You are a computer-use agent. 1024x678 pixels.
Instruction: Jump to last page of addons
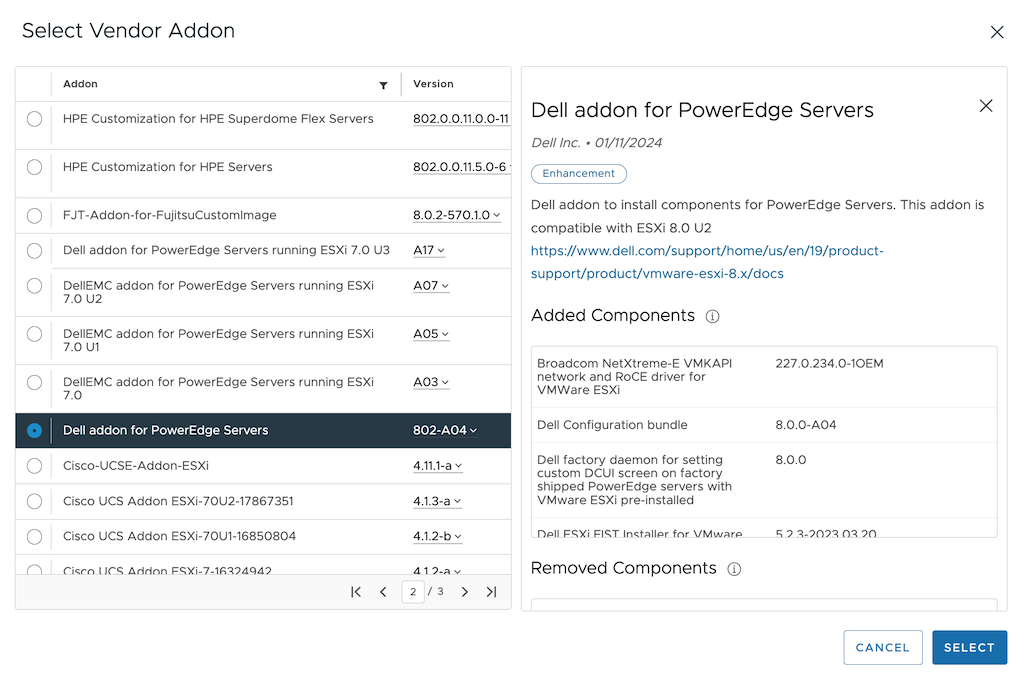(x=491, y=592)
